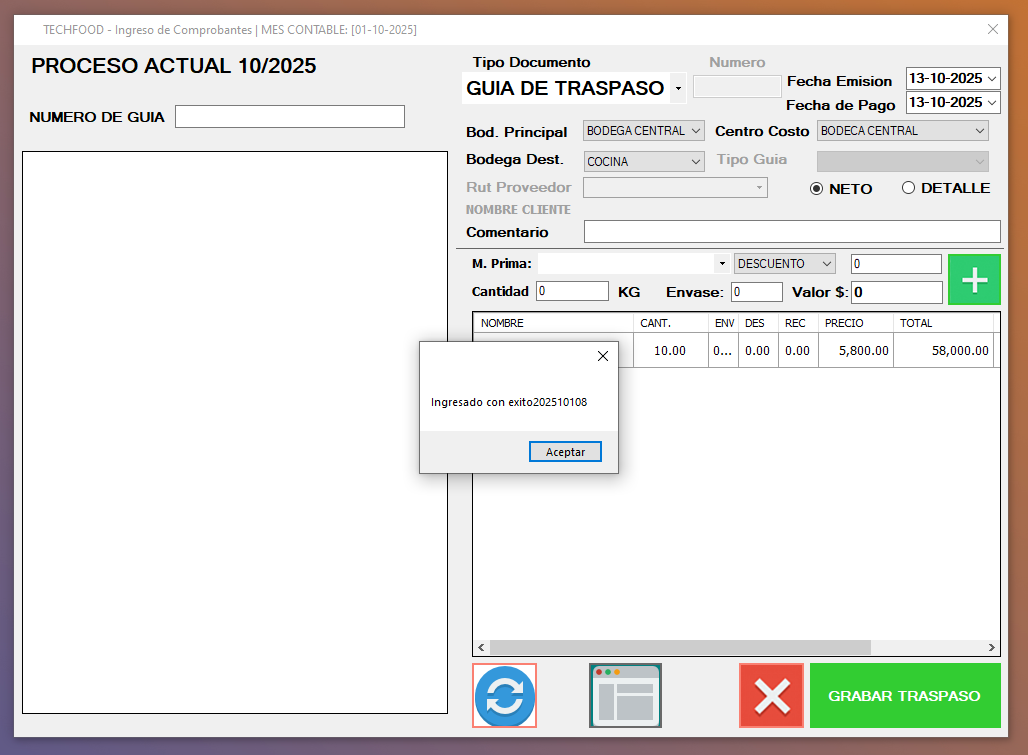Click the blue refresh arrows icon
Image resolution: width=1028 pixels, height=755 pixels.
[505, 696]
